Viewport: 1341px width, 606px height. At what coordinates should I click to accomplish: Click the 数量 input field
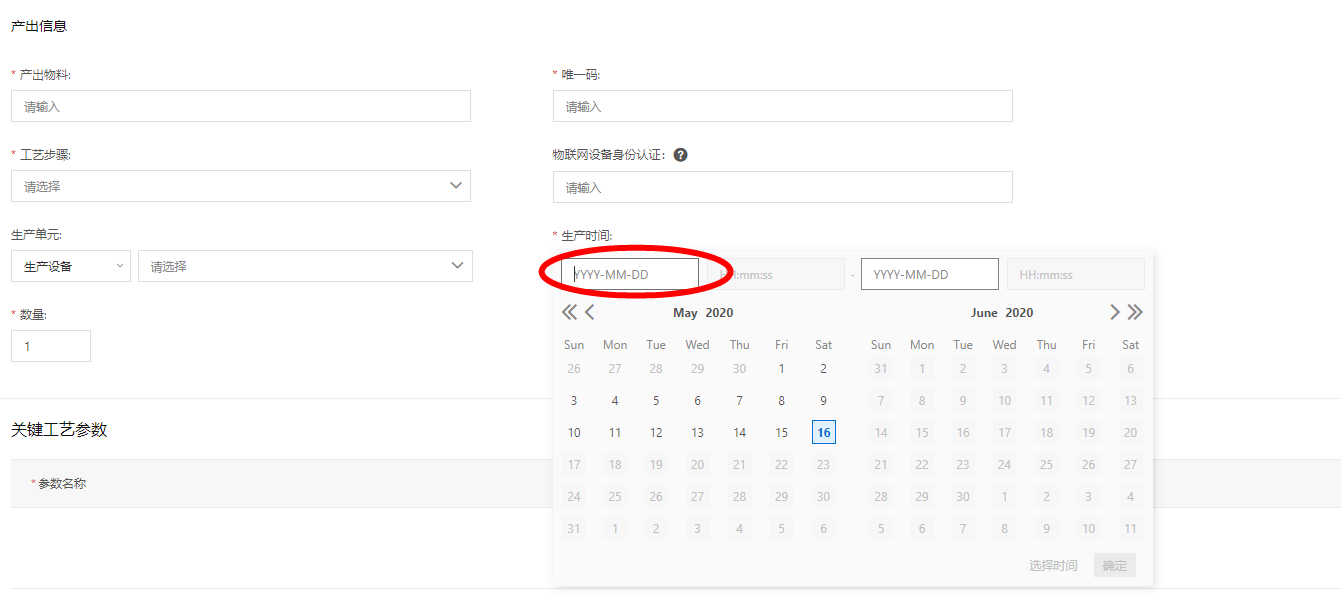[51, 346]
